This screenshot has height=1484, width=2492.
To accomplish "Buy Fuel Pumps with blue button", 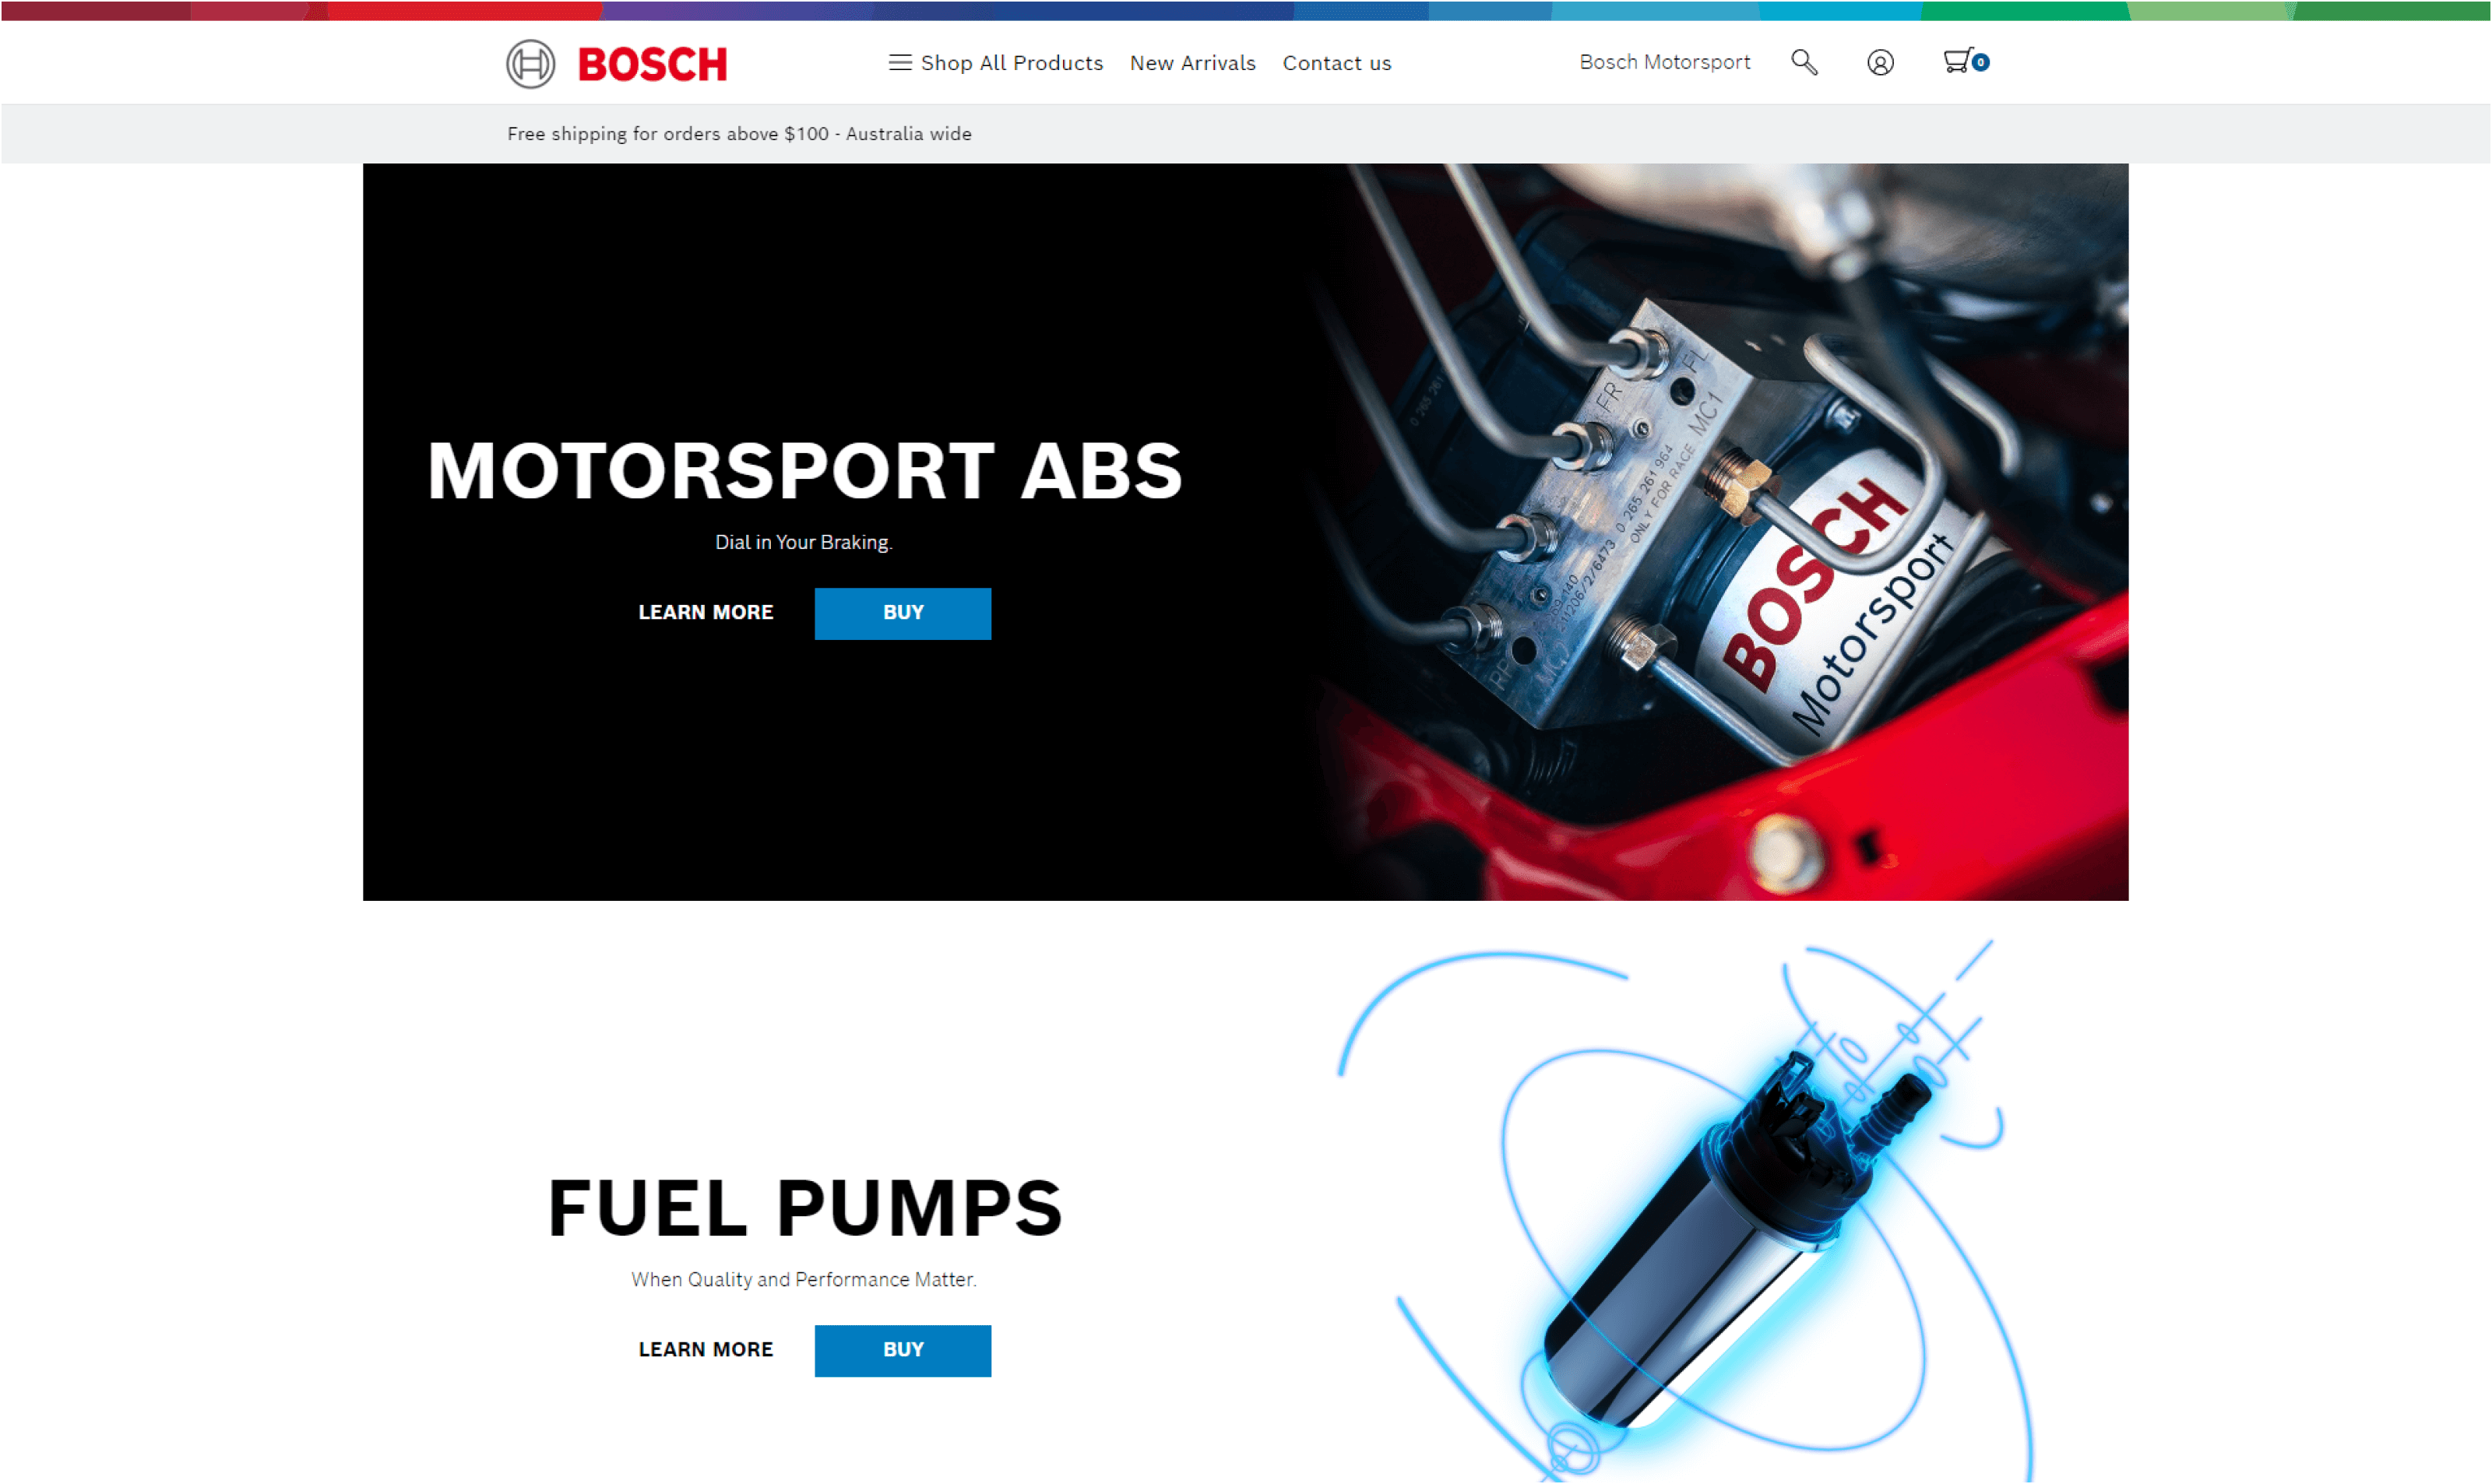I will coord(902,1351).
